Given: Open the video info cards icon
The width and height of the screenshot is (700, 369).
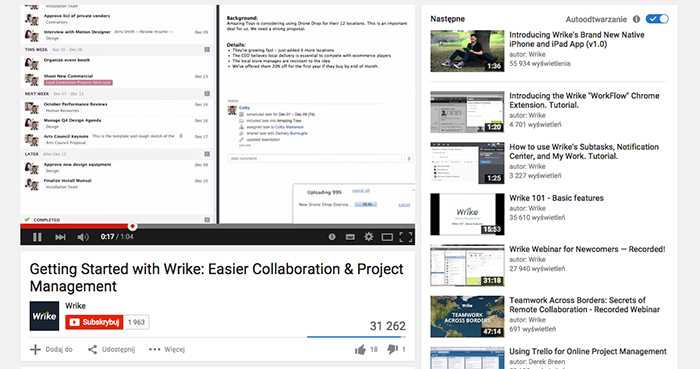Looking at the screenshot, I should tap(332, 237).
